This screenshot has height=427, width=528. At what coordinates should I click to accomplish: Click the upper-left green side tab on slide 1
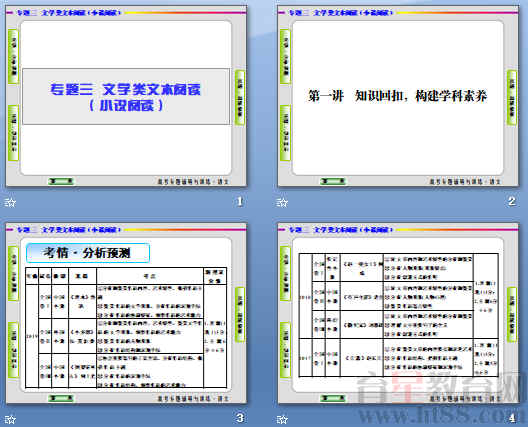pyautogui.click(x=13, y=56)
